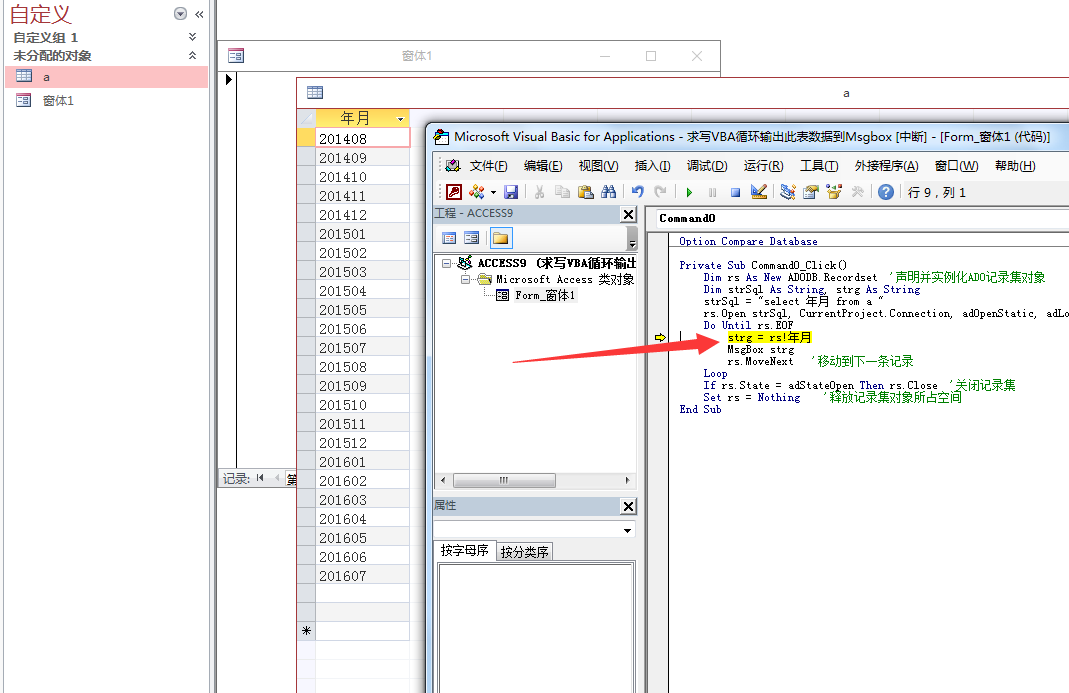Click the Copy icon in the VBA toolbar
The image size is (1069, 693).
click(562, 192)
